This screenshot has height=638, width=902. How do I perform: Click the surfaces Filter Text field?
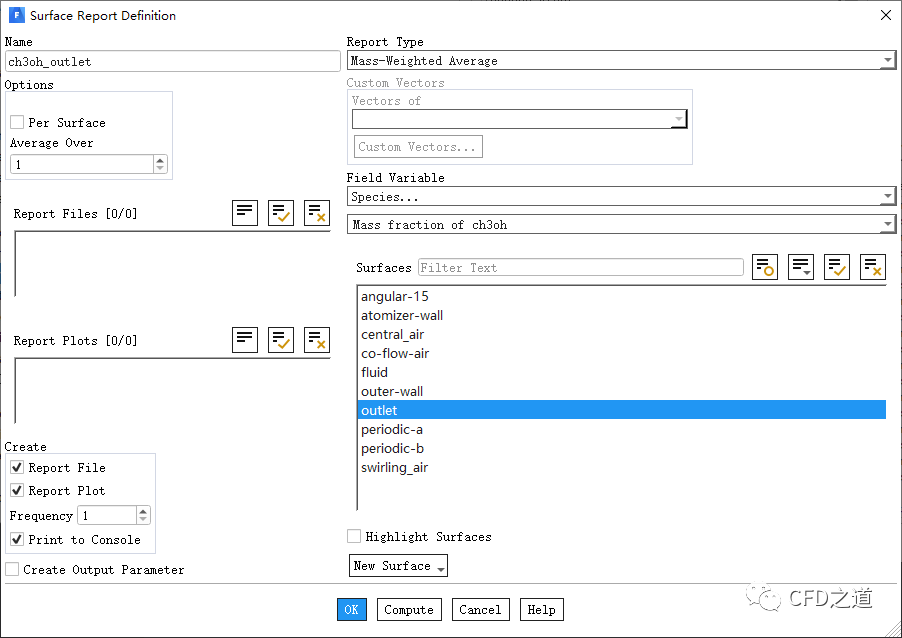coord(580,267)
